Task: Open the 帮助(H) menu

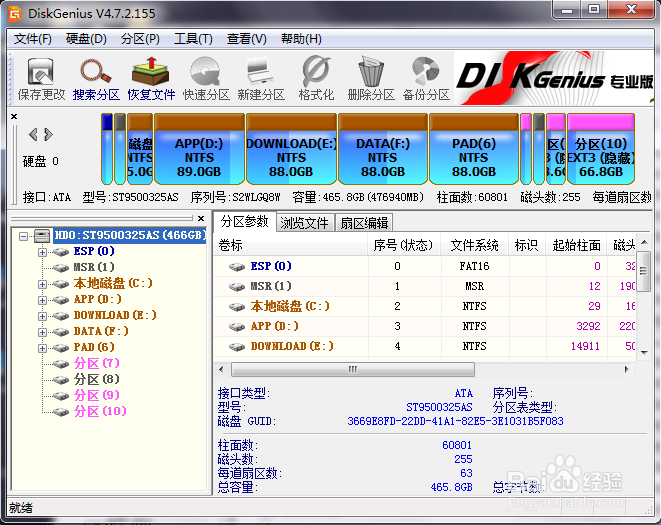Action: [x=301, y=39]
